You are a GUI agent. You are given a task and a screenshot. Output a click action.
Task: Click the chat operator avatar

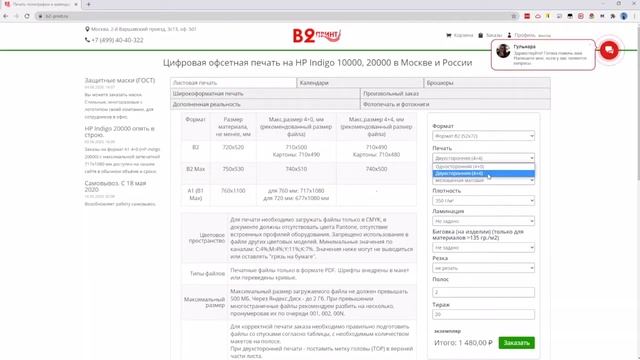click(503, 51)
